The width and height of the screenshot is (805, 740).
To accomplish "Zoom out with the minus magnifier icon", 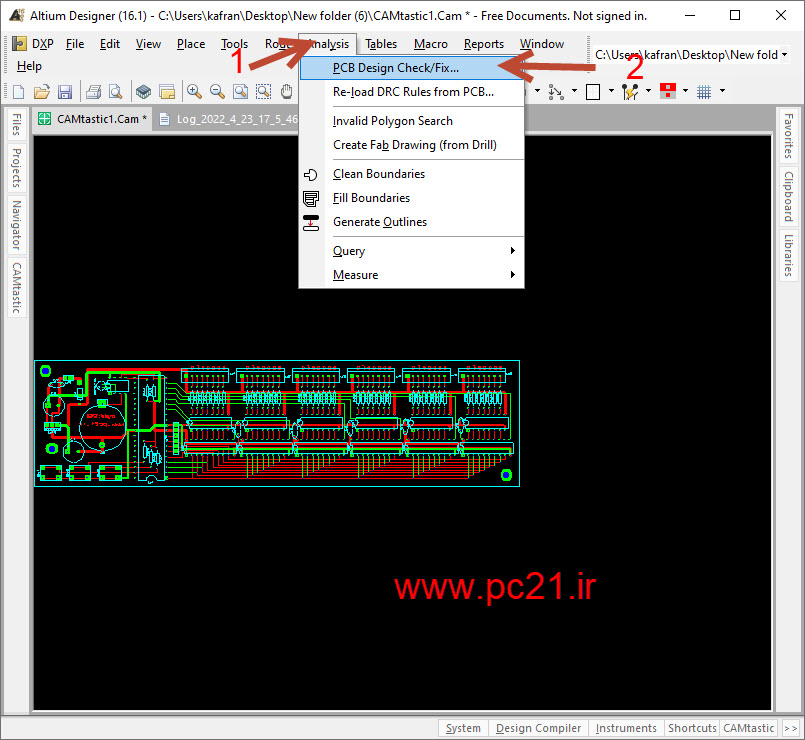I will [x=217, y=92].
